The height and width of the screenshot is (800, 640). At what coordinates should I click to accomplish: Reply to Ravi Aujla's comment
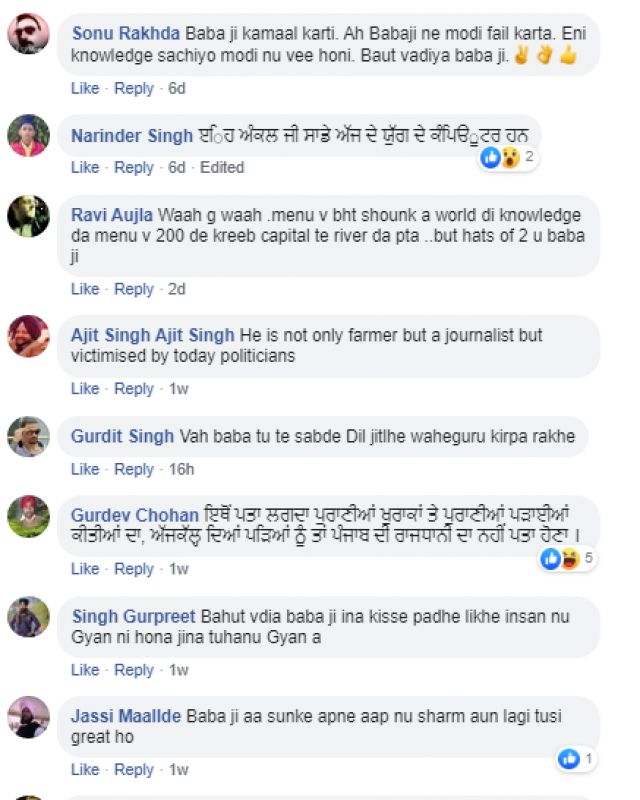point(135,289)
